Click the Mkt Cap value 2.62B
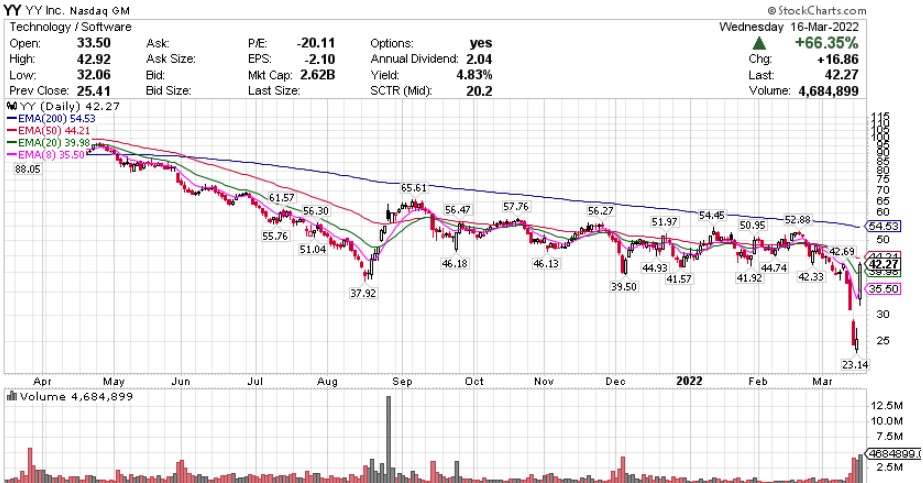923x483 pixels. (x=316, y=75)
